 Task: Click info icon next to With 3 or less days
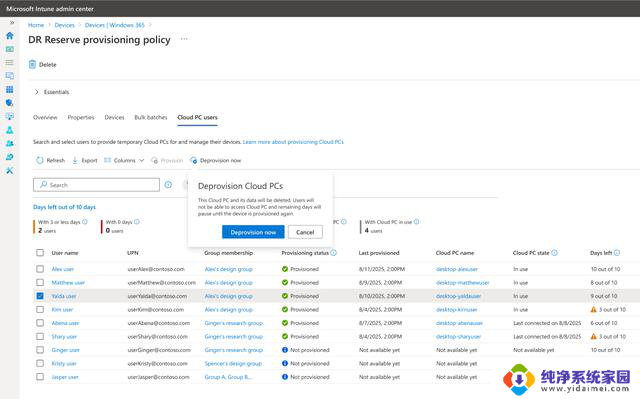pyautogui.click(x=85, y=222)
